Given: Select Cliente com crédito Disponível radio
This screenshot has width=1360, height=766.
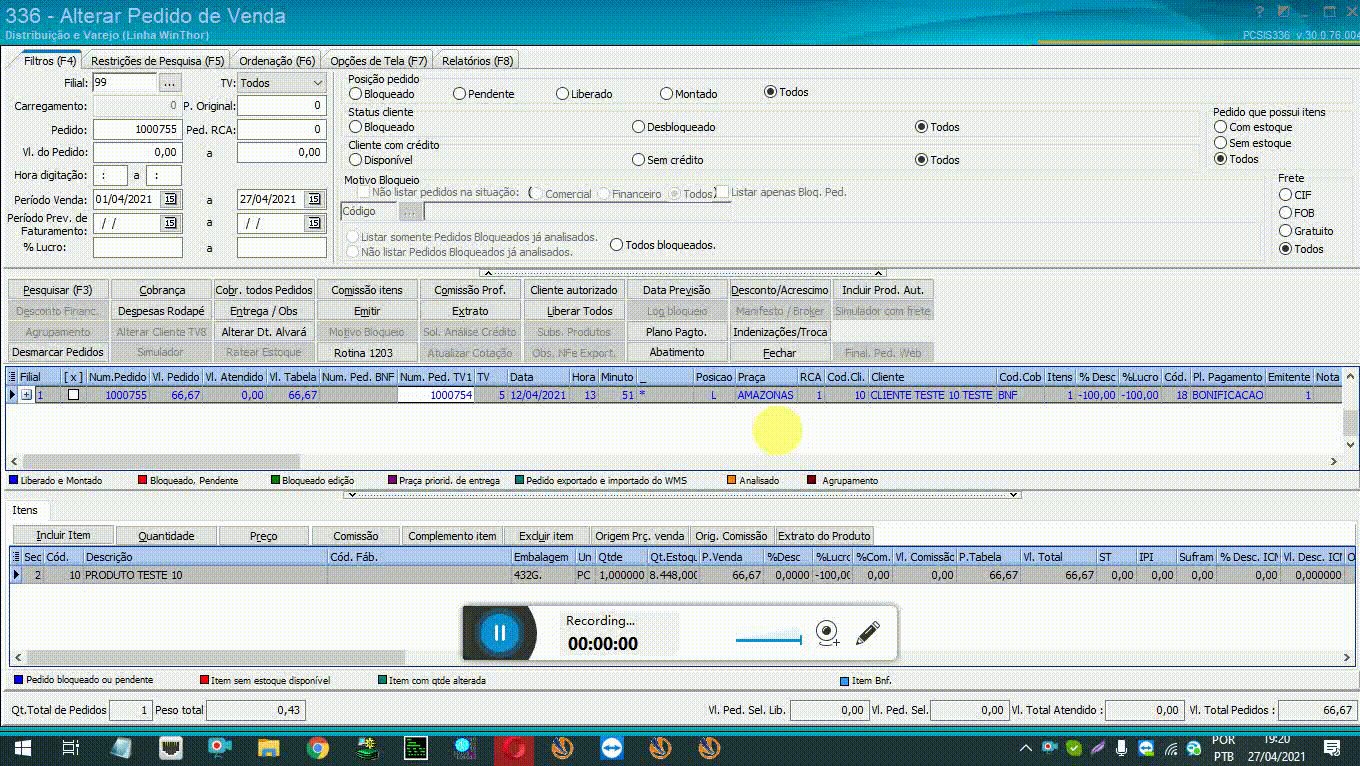Looking at the screenshot, I should tap(355, 160).
